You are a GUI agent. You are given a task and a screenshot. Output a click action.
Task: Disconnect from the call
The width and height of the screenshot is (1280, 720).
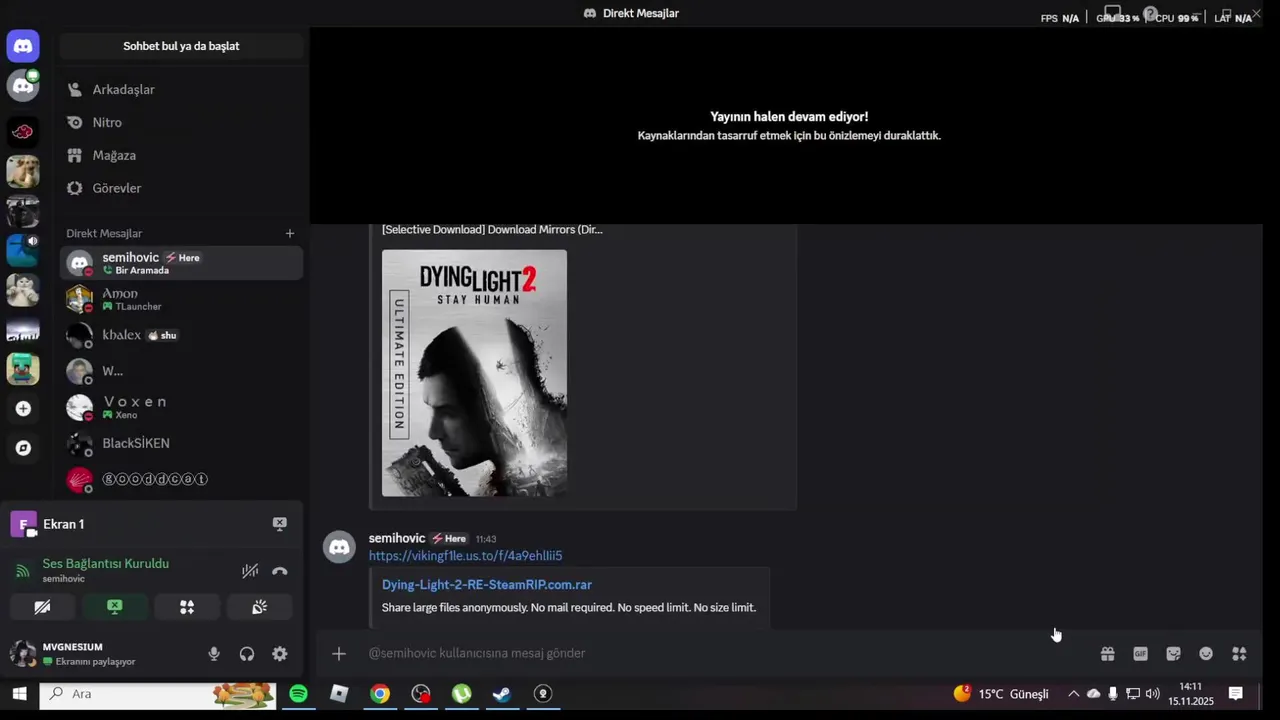(280, 571)
